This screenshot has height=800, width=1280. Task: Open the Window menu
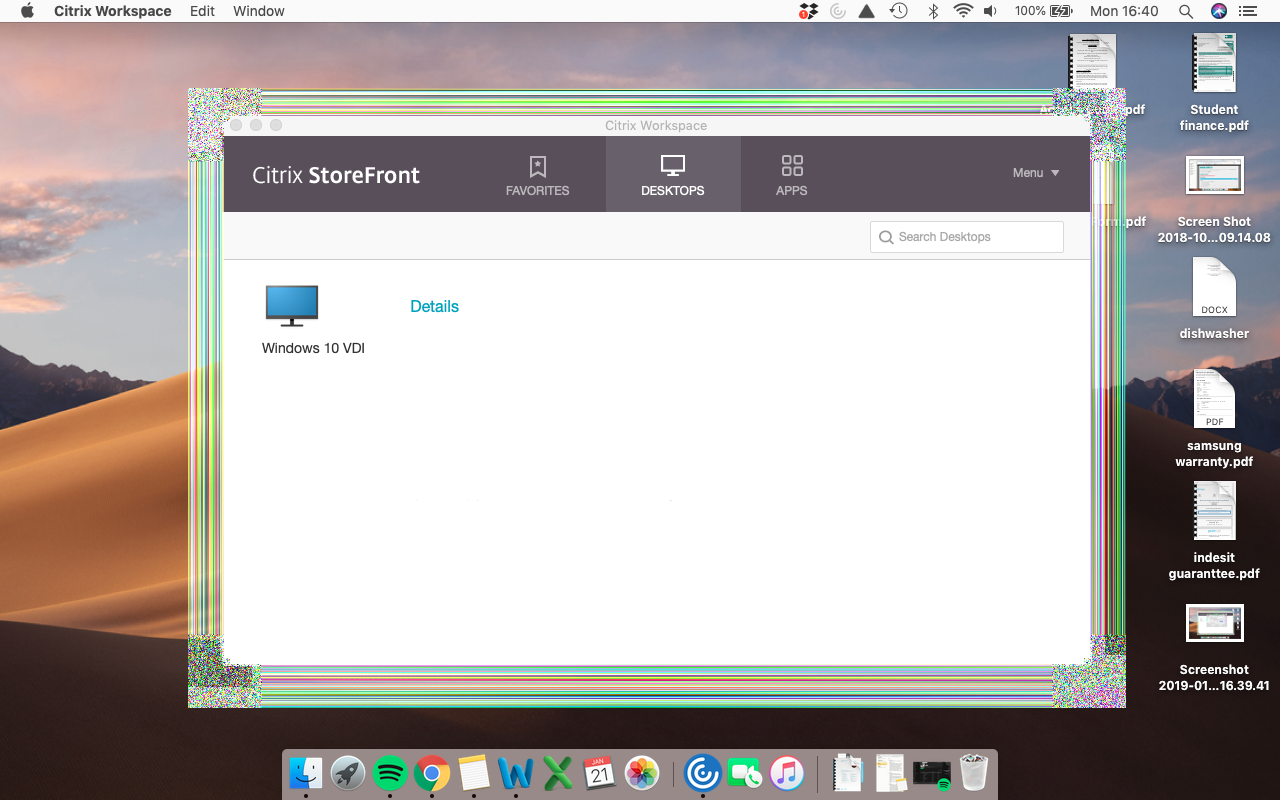pos(259,11)
